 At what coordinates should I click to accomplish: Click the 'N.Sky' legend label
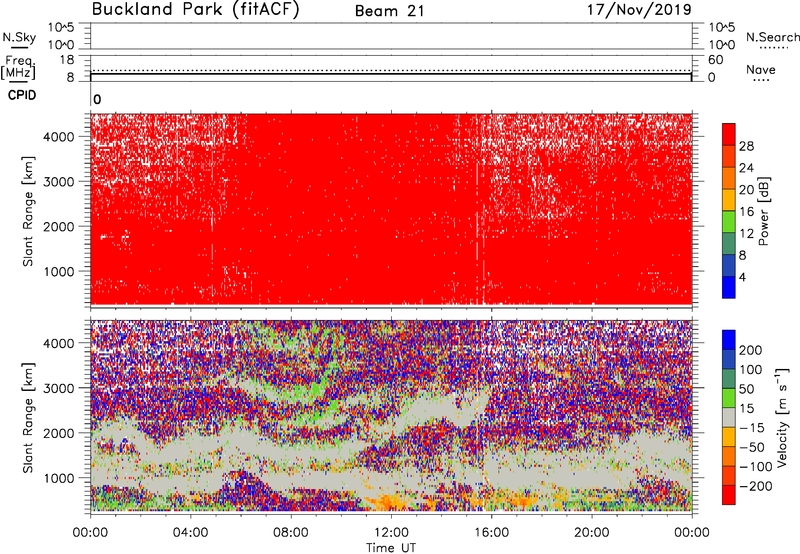(19, 37)
